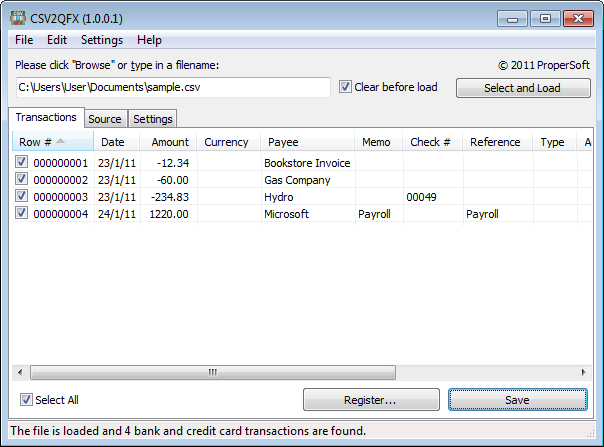
Task: Switch to the Settings tab
Action: pyautogui.click(x=152, y=119)
